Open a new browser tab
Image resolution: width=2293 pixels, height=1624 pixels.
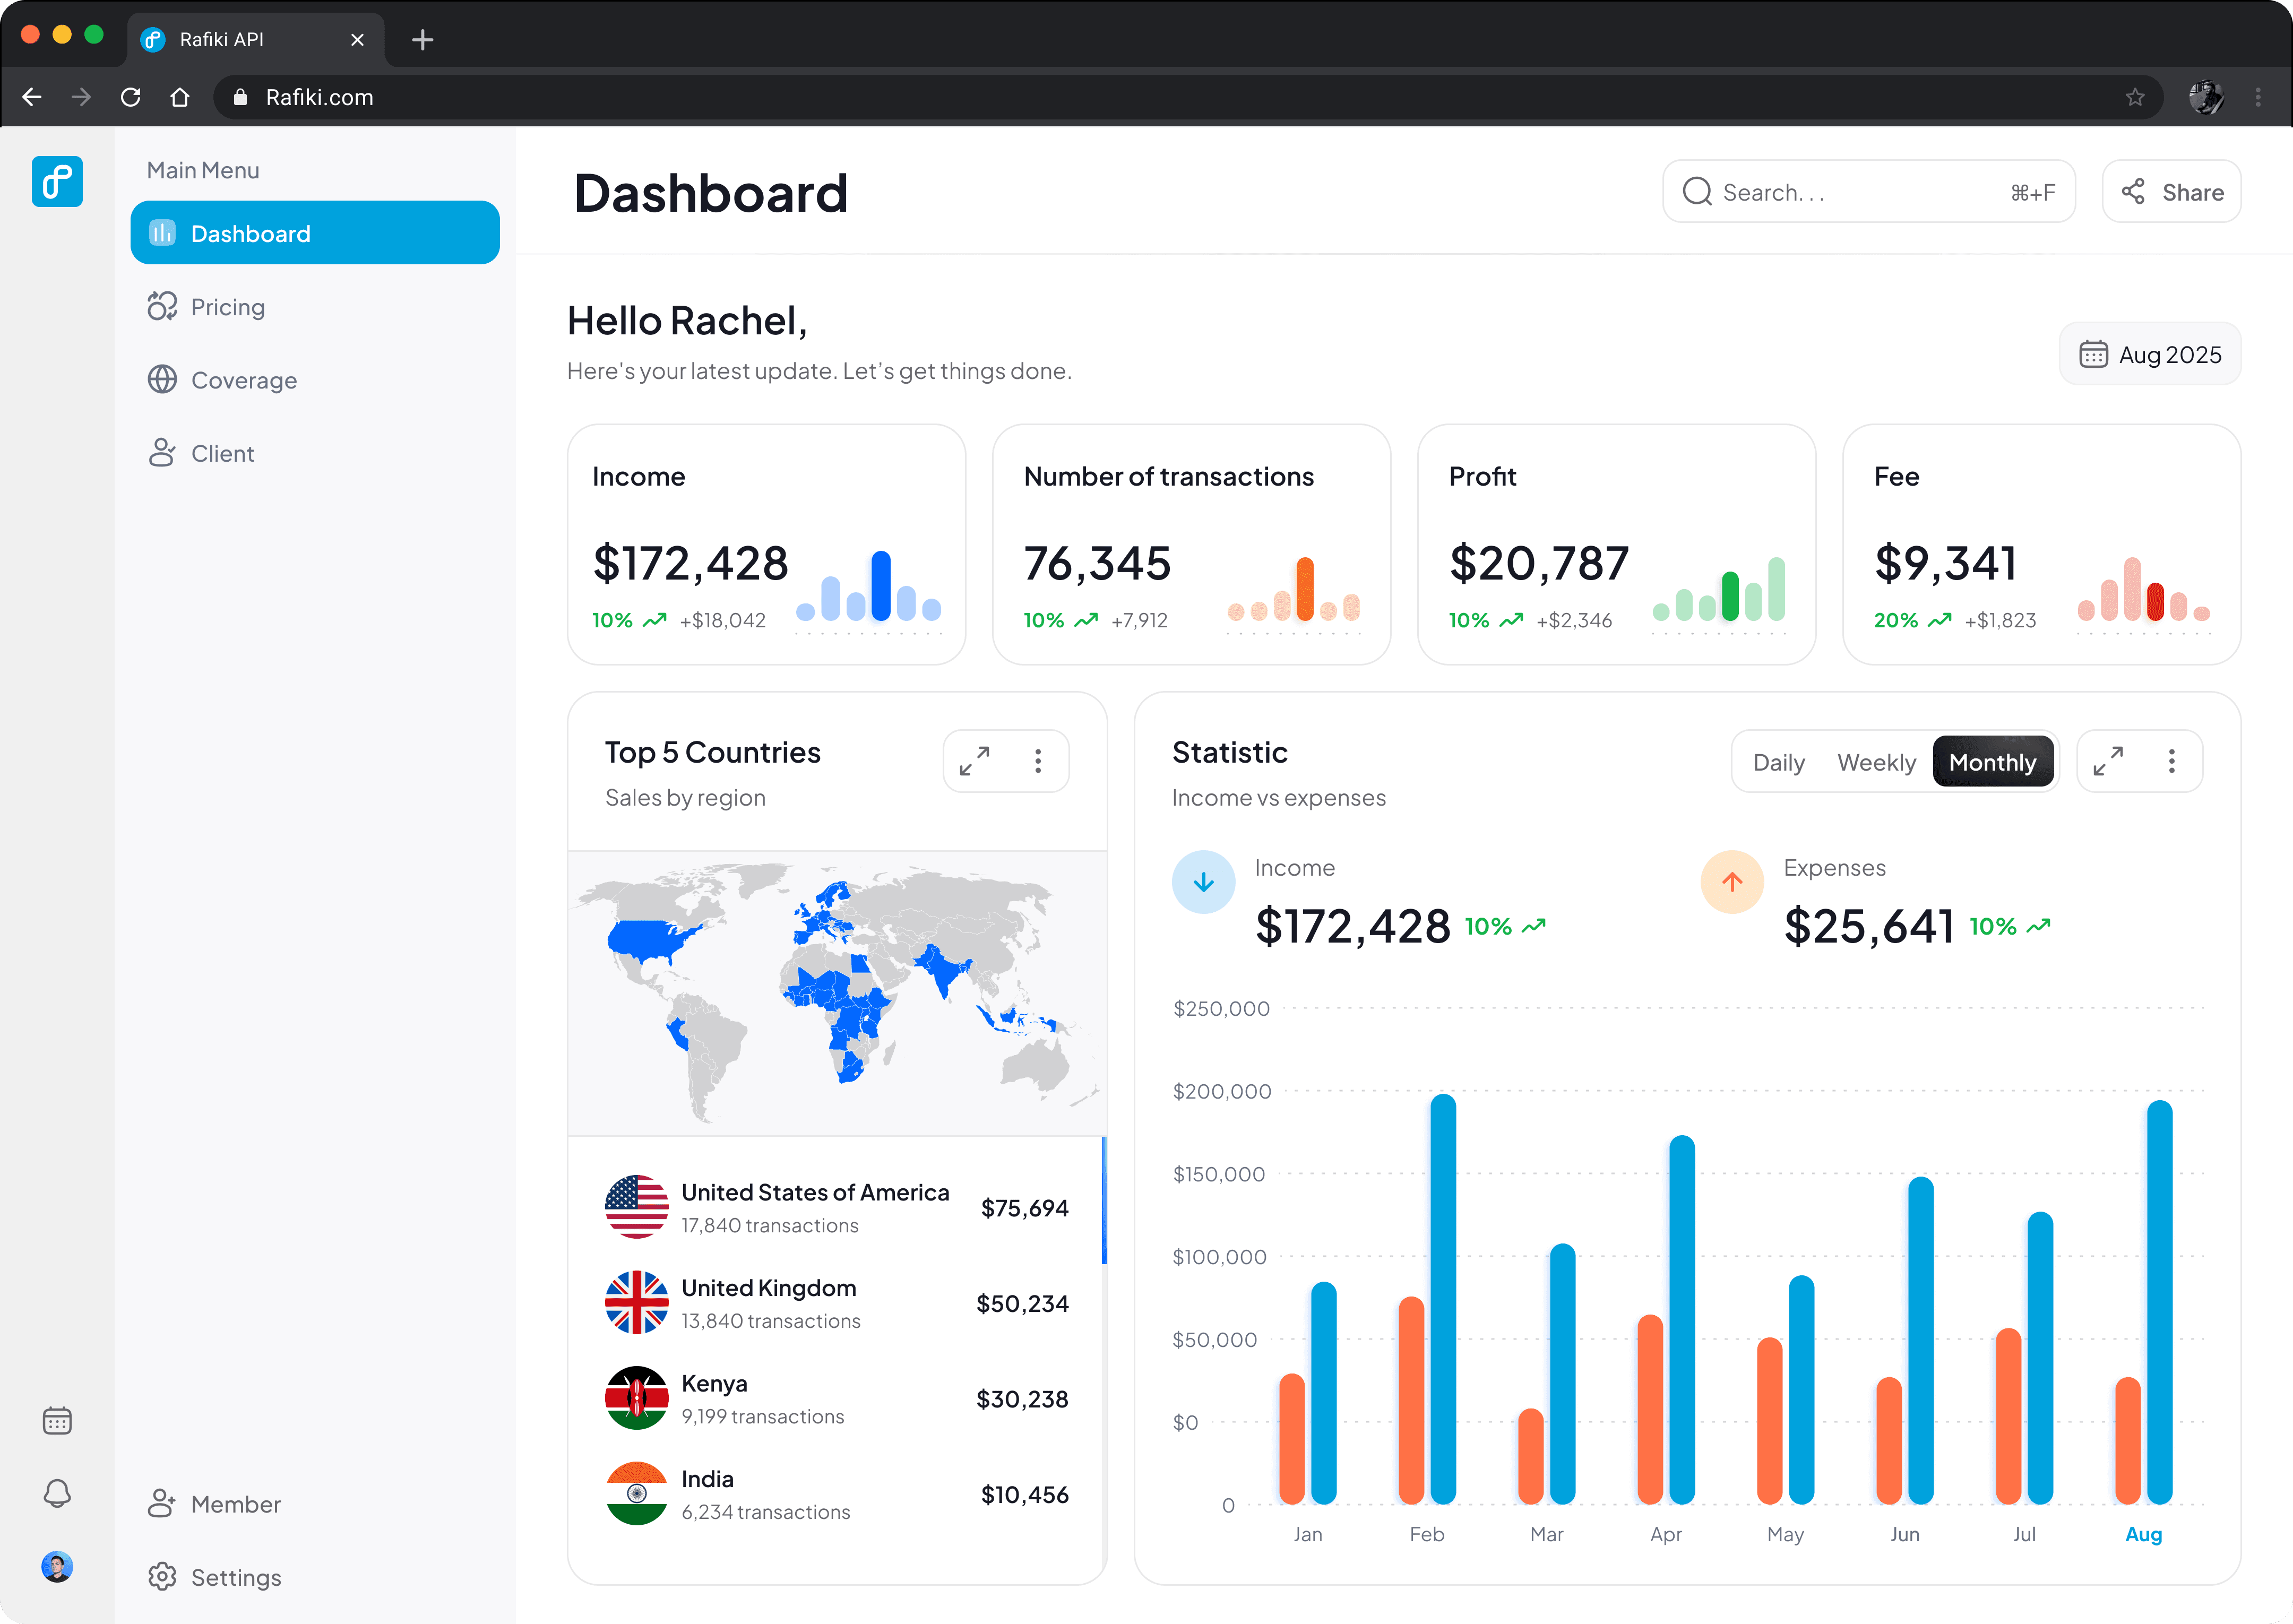(x=422, y=39)
